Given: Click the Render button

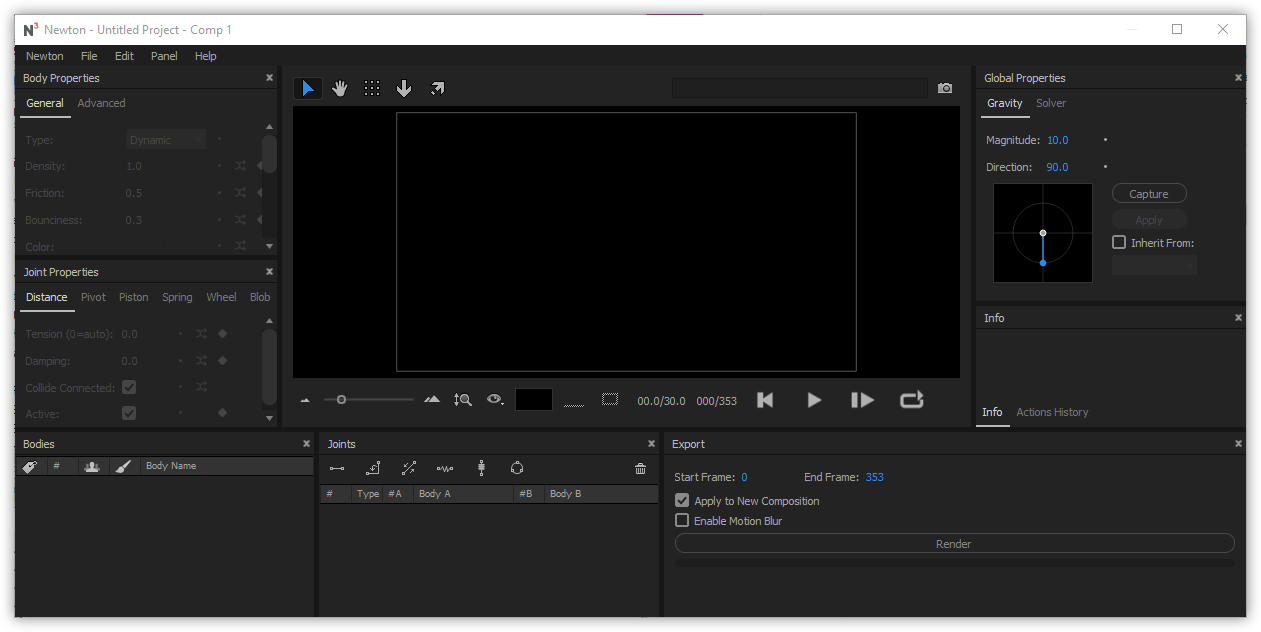Looking at the screenshot, I should point(954,544).
